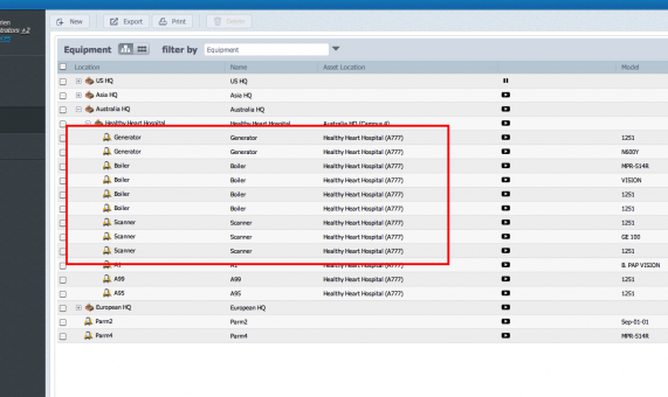The height and width of the screenshot is (397, 668).
Task: Click the +2 link in sidebar
Action: tap(26, 30)
